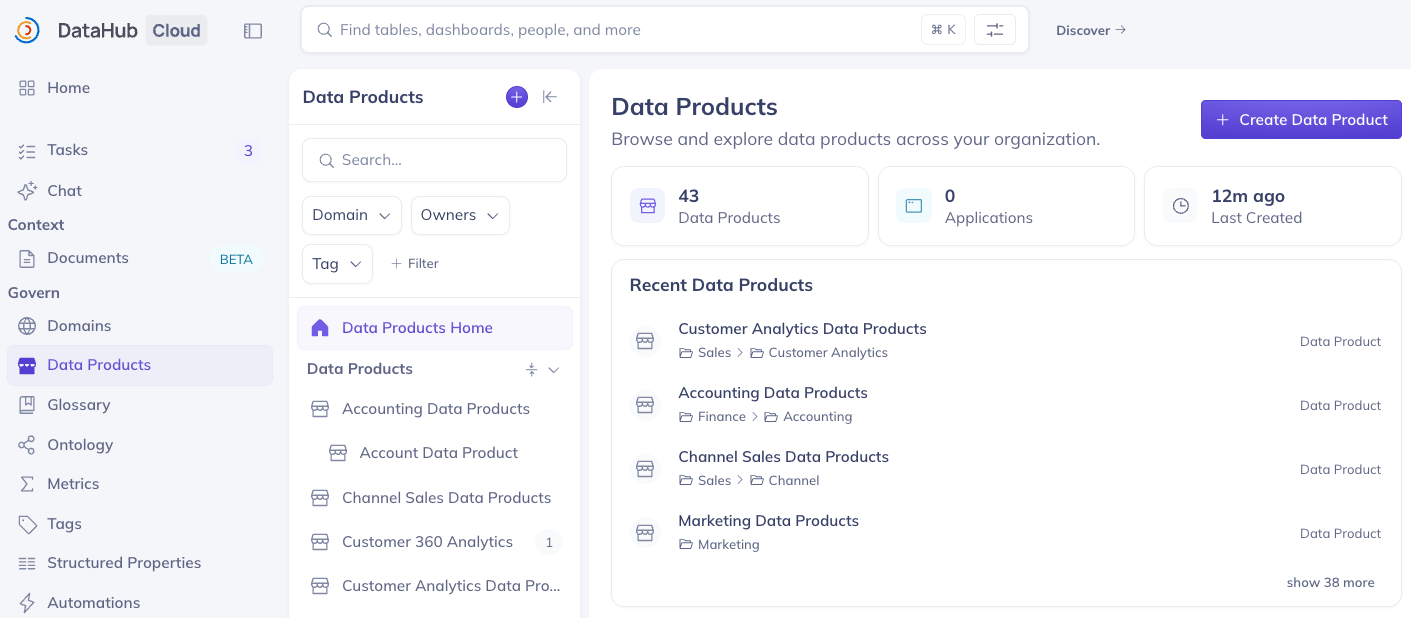Open Glossary in the left navigation

[x=140, y=405]
